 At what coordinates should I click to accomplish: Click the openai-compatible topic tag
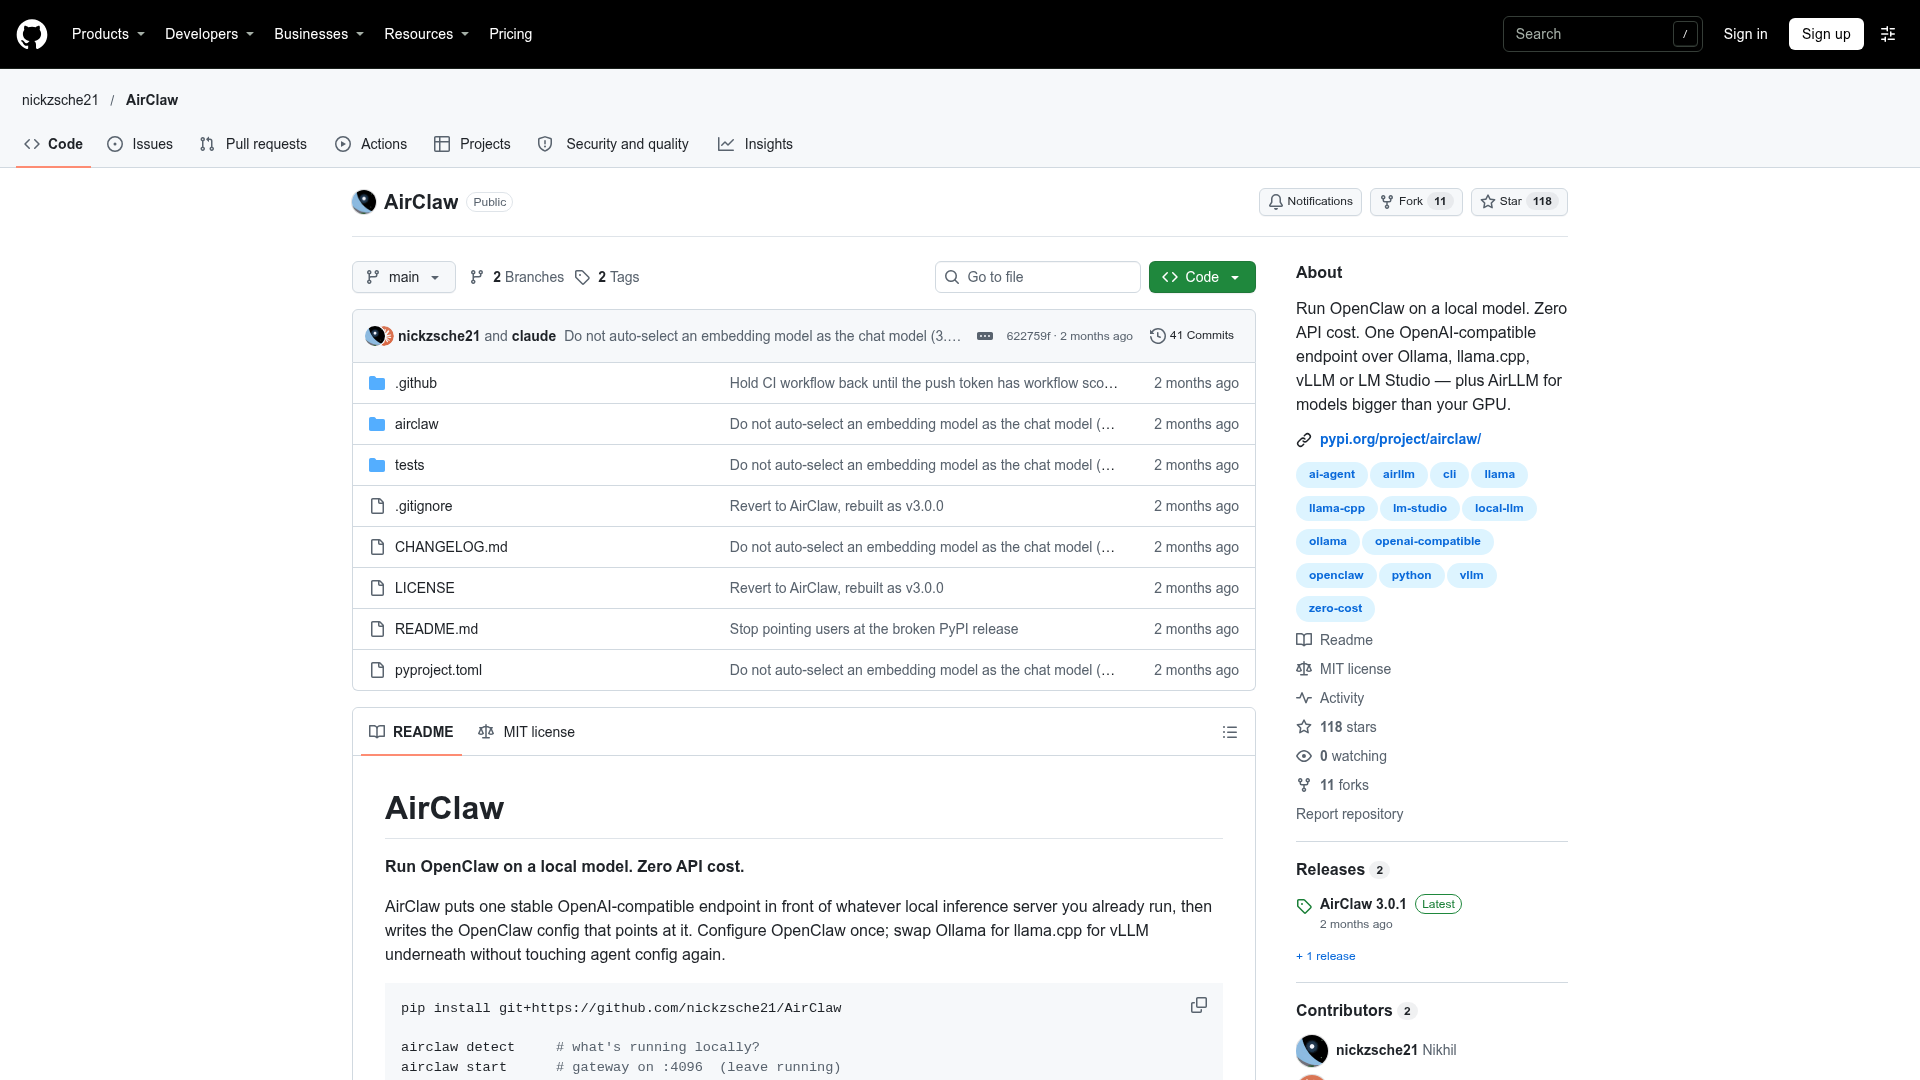click(1427, 542)
